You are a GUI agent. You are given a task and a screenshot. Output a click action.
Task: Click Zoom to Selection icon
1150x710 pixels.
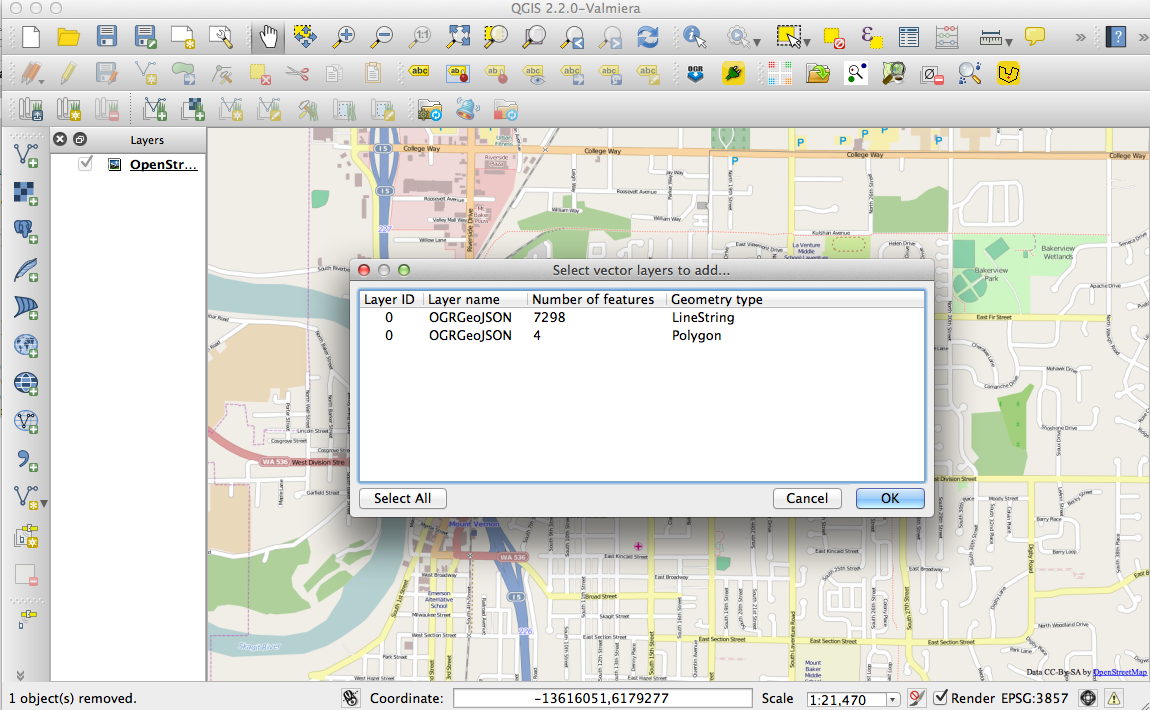(x=497, y=37)
